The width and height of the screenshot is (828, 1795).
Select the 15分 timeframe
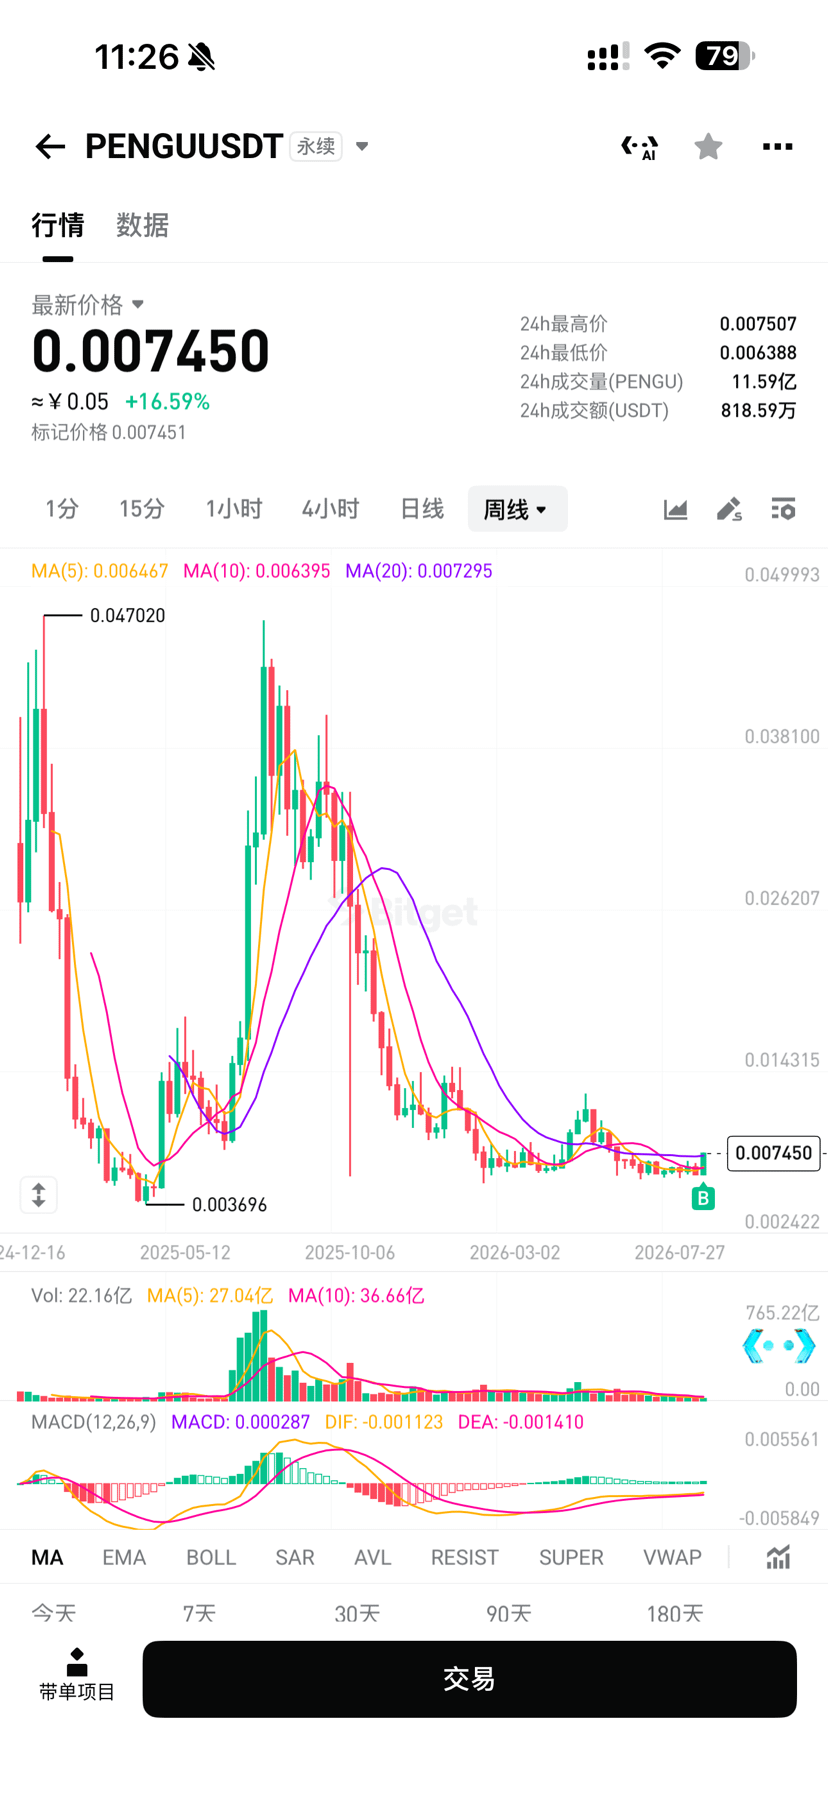coord(141,509)
